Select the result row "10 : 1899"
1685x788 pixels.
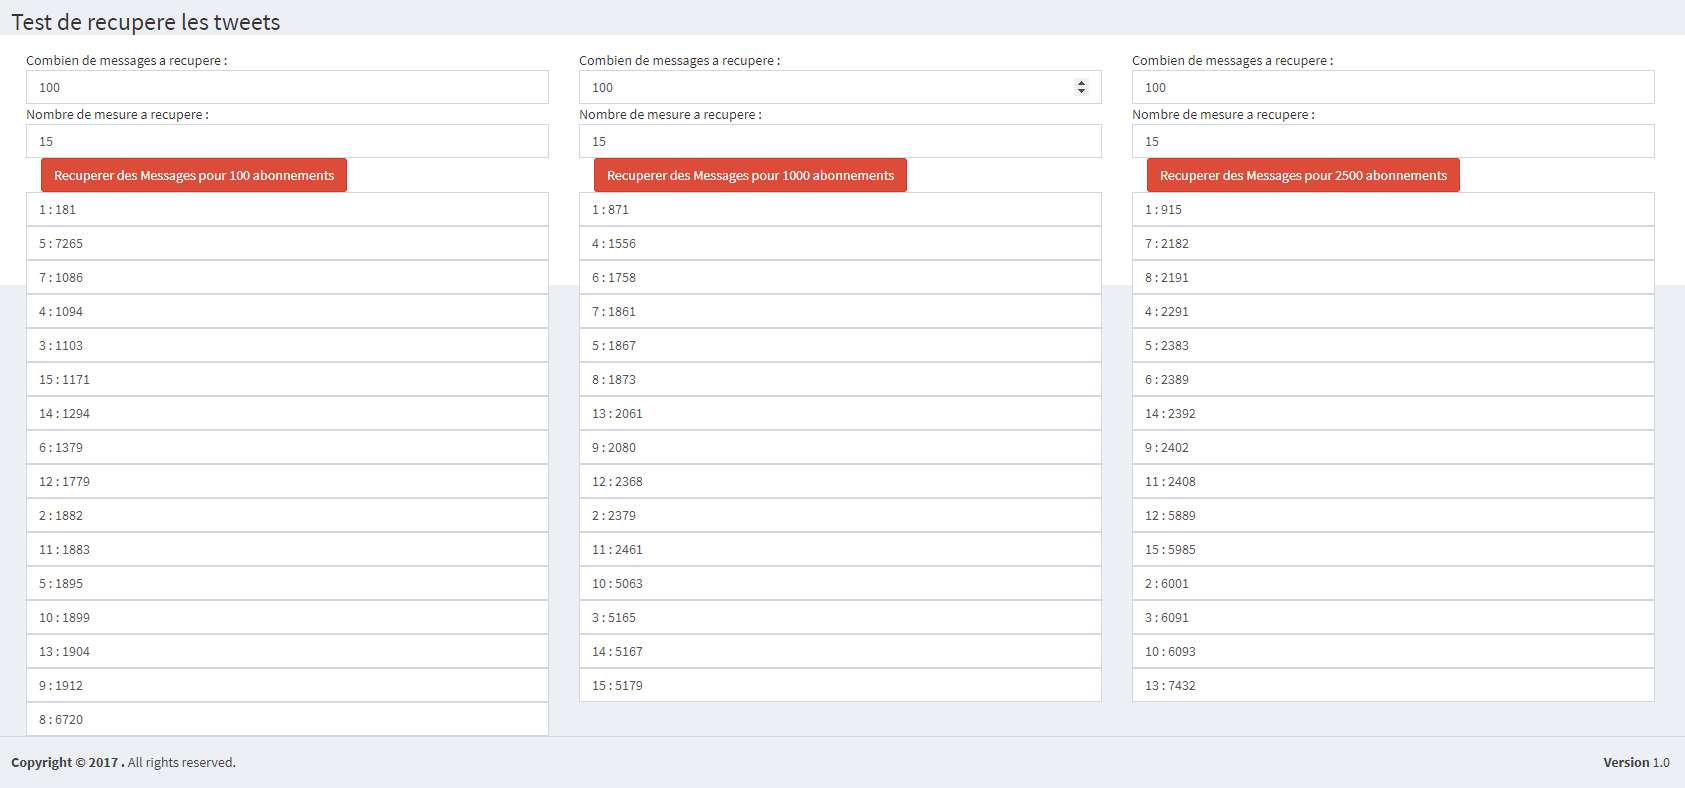287,617
